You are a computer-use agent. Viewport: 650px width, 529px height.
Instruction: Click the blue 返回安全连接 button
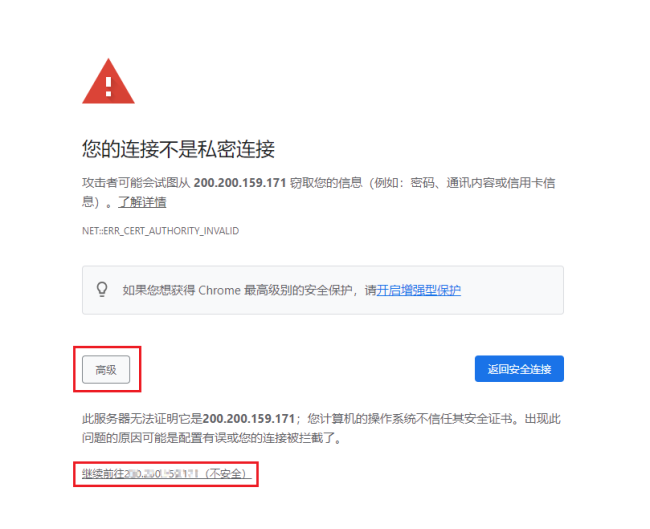519,369
